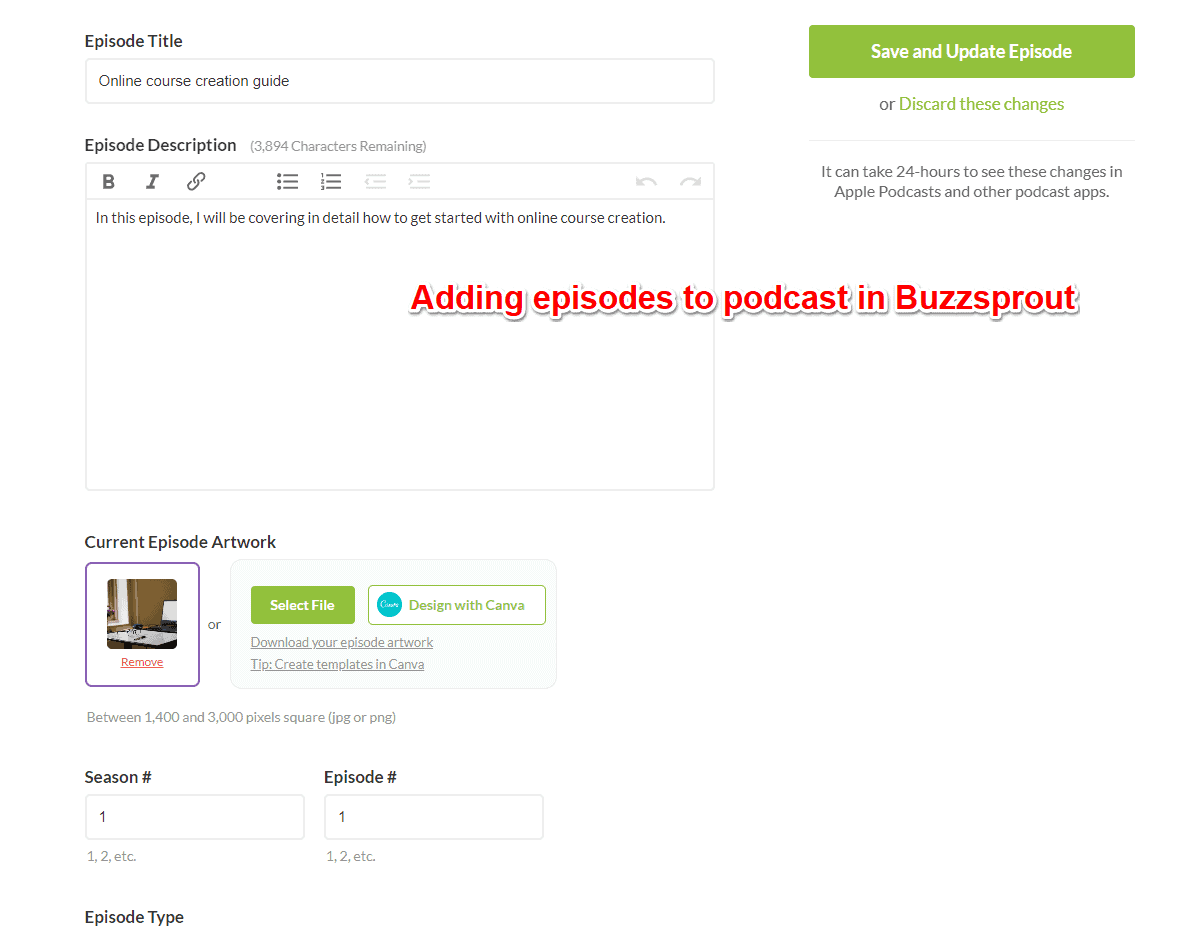This screenshot has width=1203, height=928.
Task: Apply a bulleted list to the description
Action: [287, 181]
